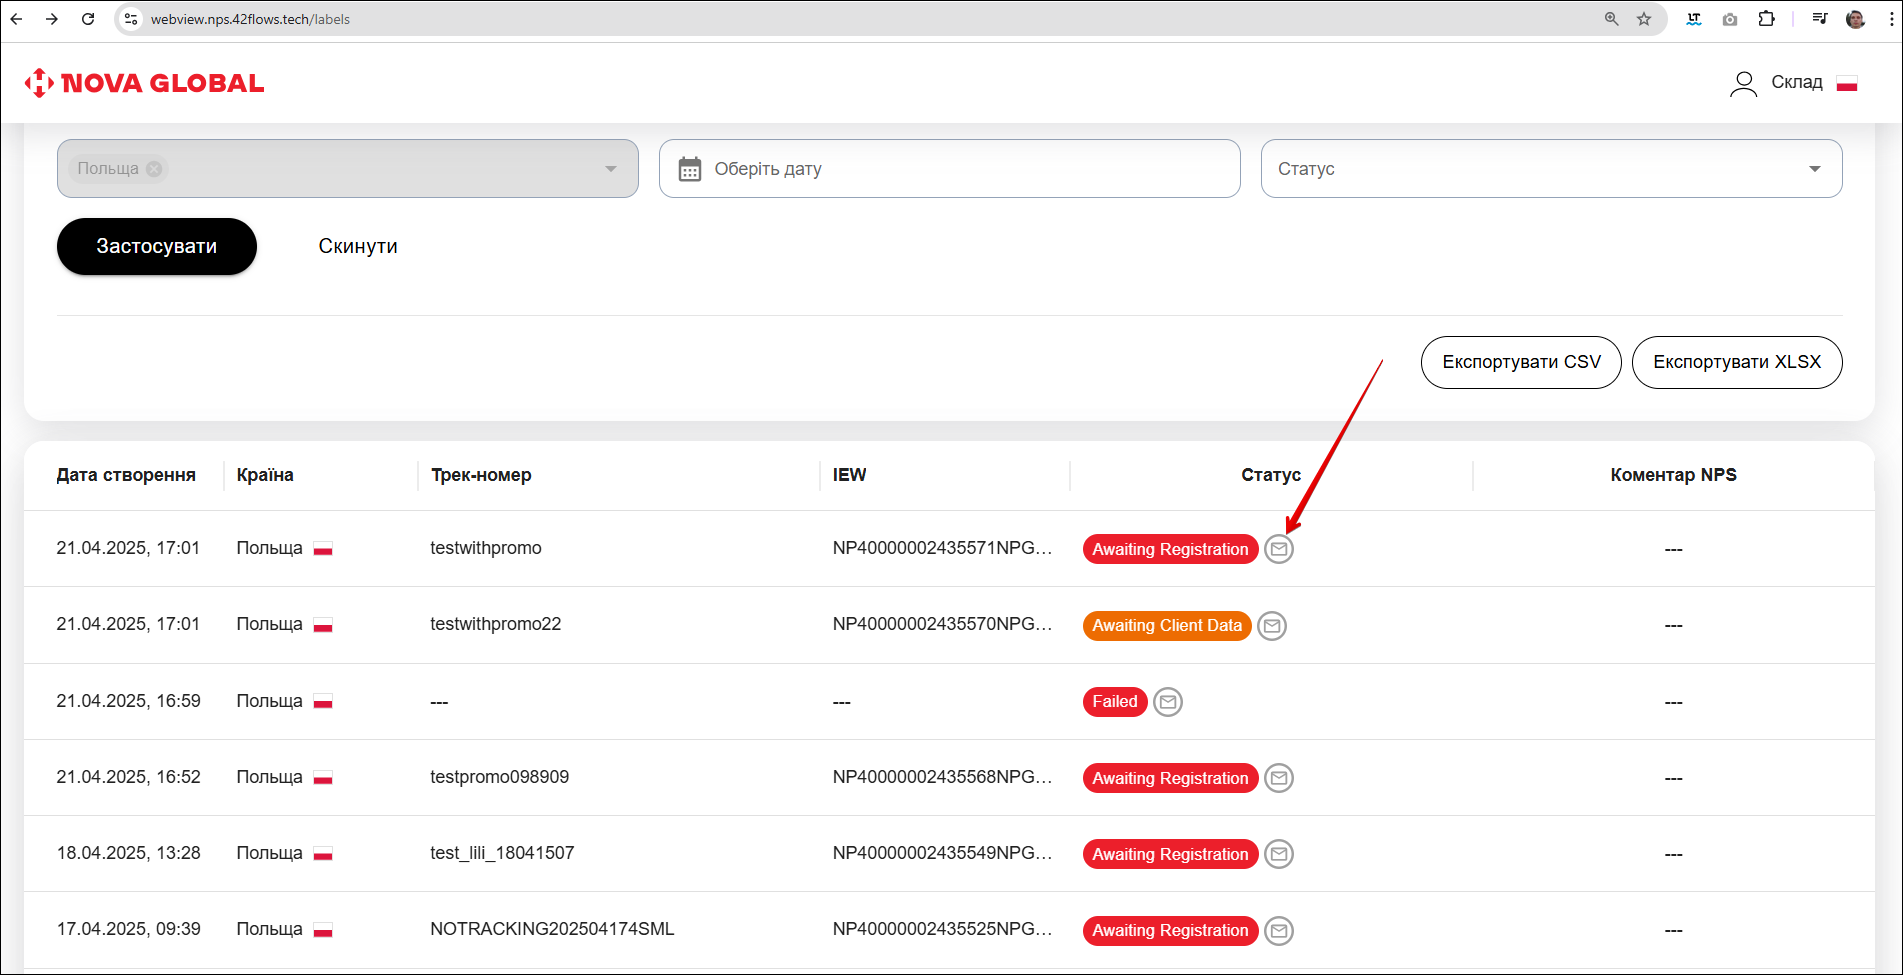Click envelope icon next to testwithpromo status
The image size is (1903, 975).
(1278, 549)
